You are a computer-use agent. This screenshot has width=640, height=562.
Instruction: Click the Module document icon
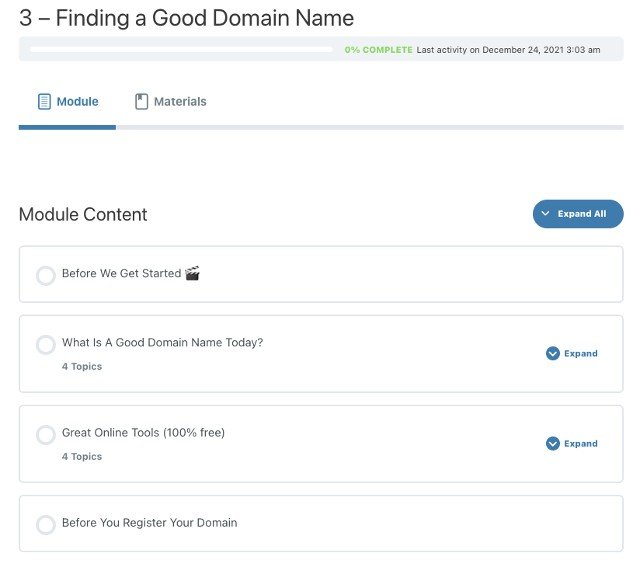point(44,102)
